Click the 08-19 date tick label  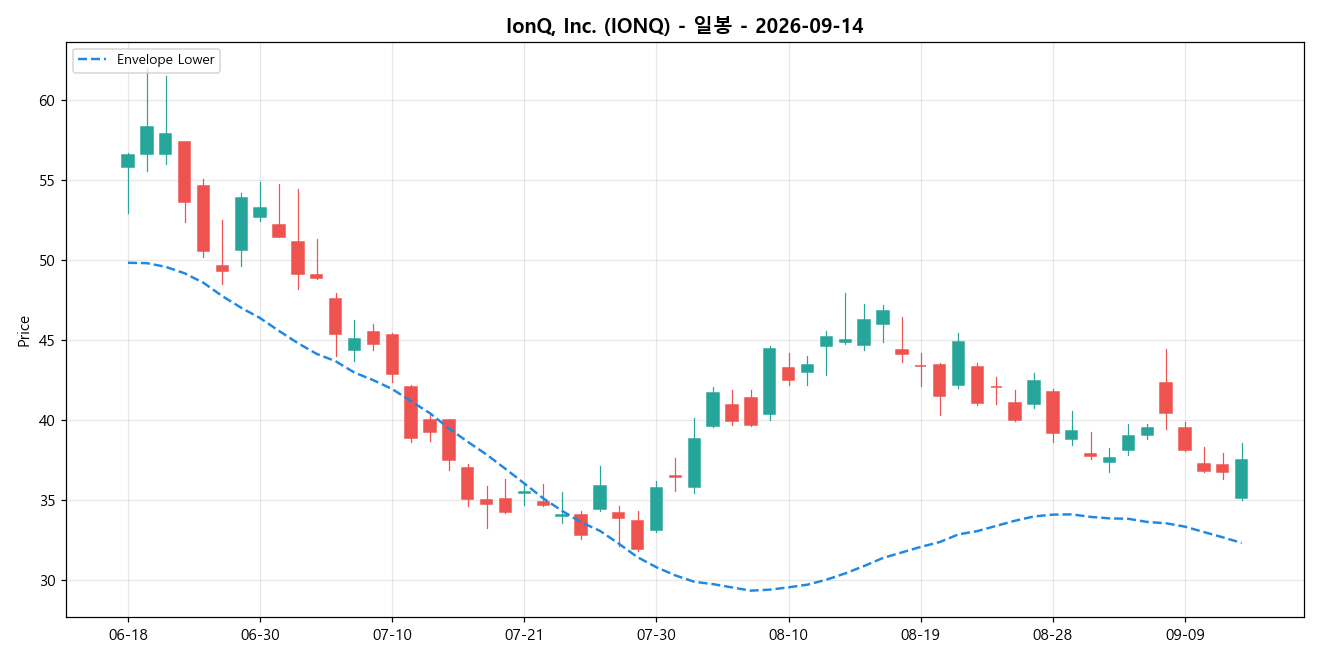coord(920,635)
